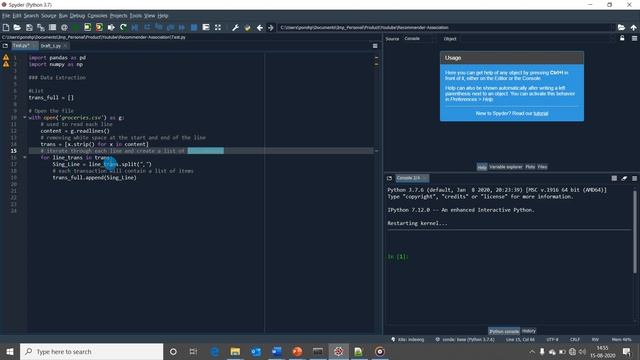
Task: Open File Explorer from the taskbar
Action: click(235, 351)
